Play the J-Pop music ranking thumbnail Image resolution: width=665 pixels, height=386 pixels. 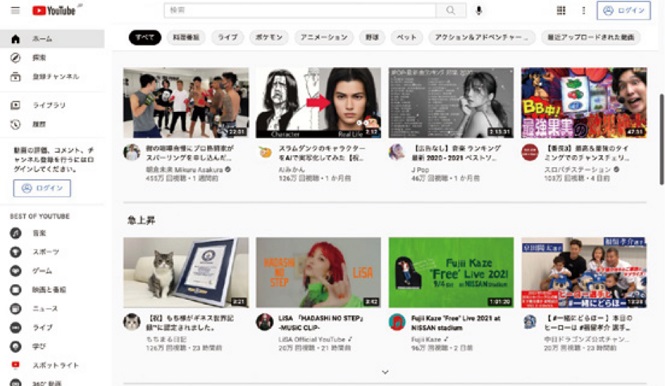(451, 103)
